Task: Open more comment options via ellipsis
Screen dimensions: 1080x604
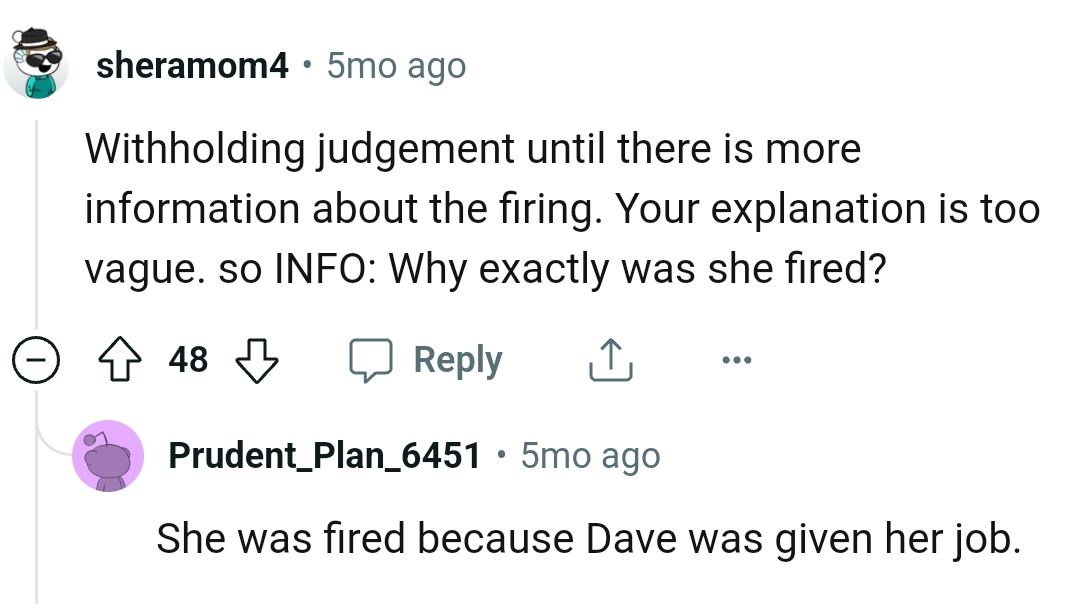Action: pyautogui.click(x=736, y=359)
